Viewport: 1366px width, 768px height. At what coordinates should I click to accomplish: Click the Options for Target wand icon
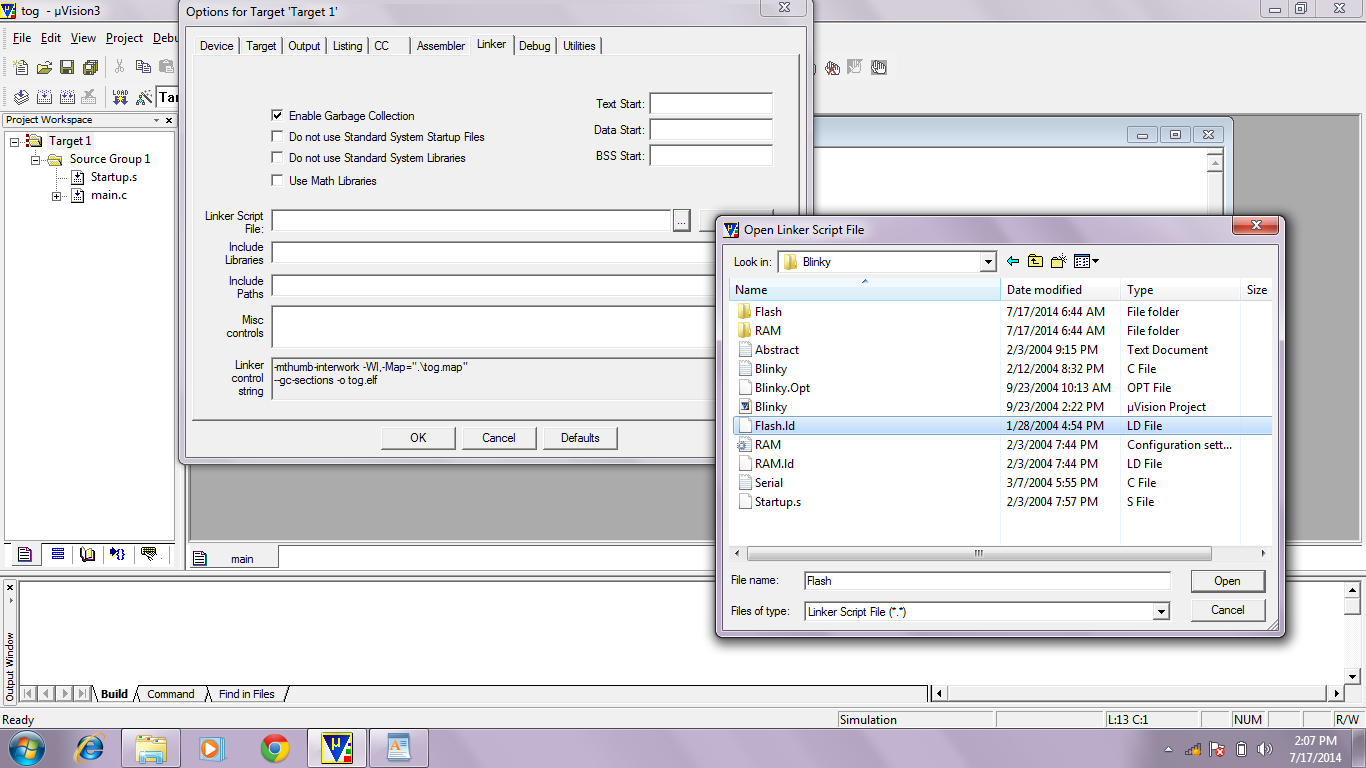(144, 97)
